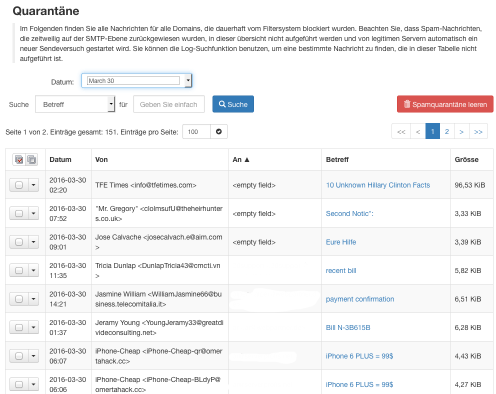Click the date cell 2016-03-30 14:21
The height and width of the screenshot is (394, 496).
click(x=68, y=299)
